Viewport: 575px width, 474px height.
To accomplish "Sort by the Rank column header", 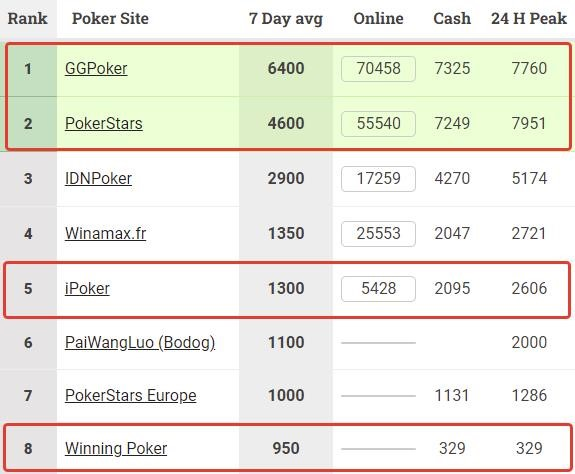I will 28,18.
